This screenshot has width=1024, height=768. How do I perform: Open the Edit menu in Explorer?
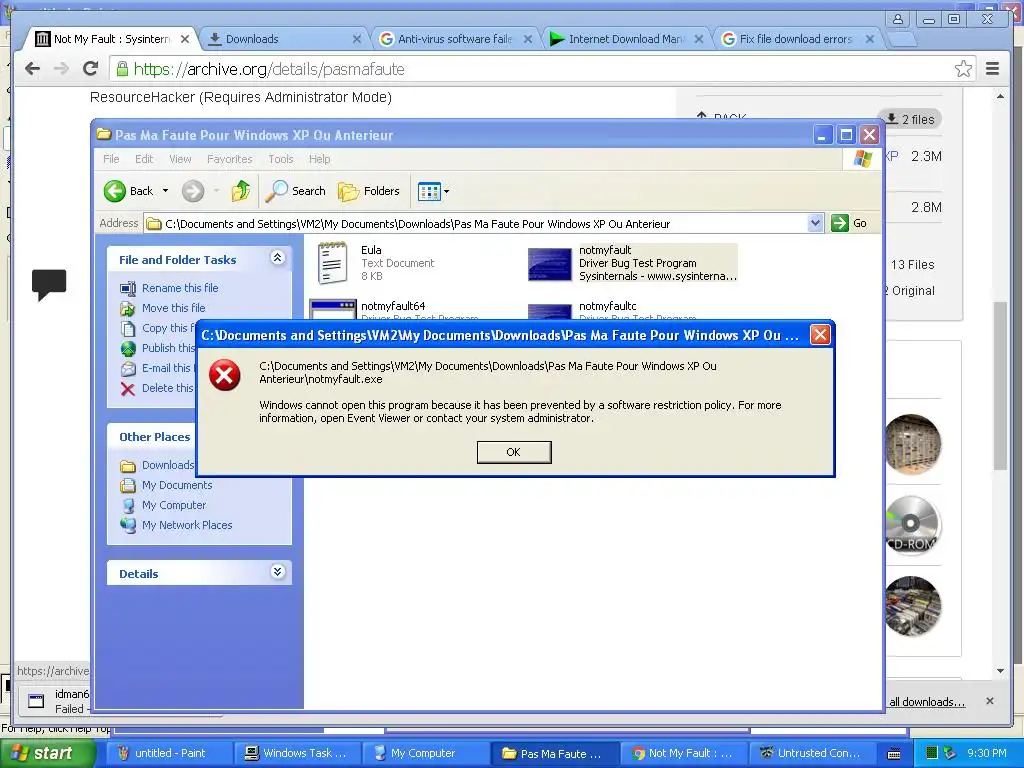pyautogui.click(x=144, y=159)
